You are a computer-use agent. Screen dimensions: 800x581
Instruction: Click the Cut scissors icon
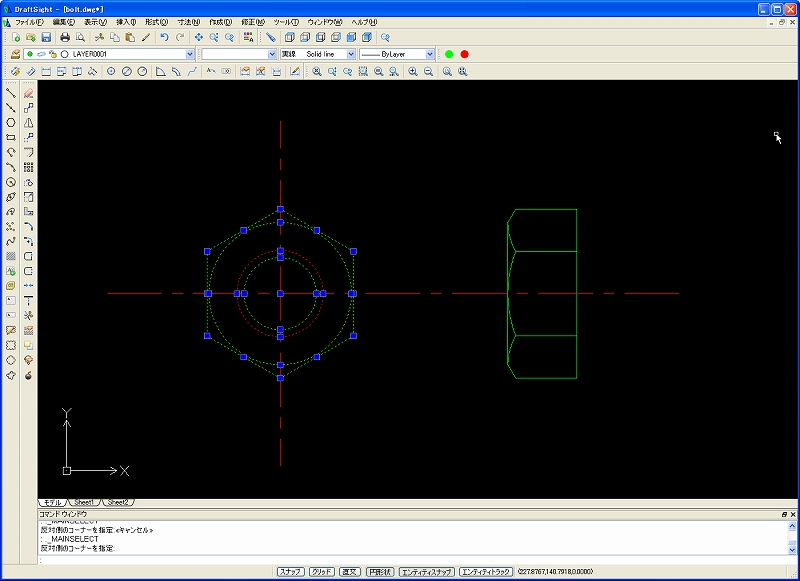[99, 37]
